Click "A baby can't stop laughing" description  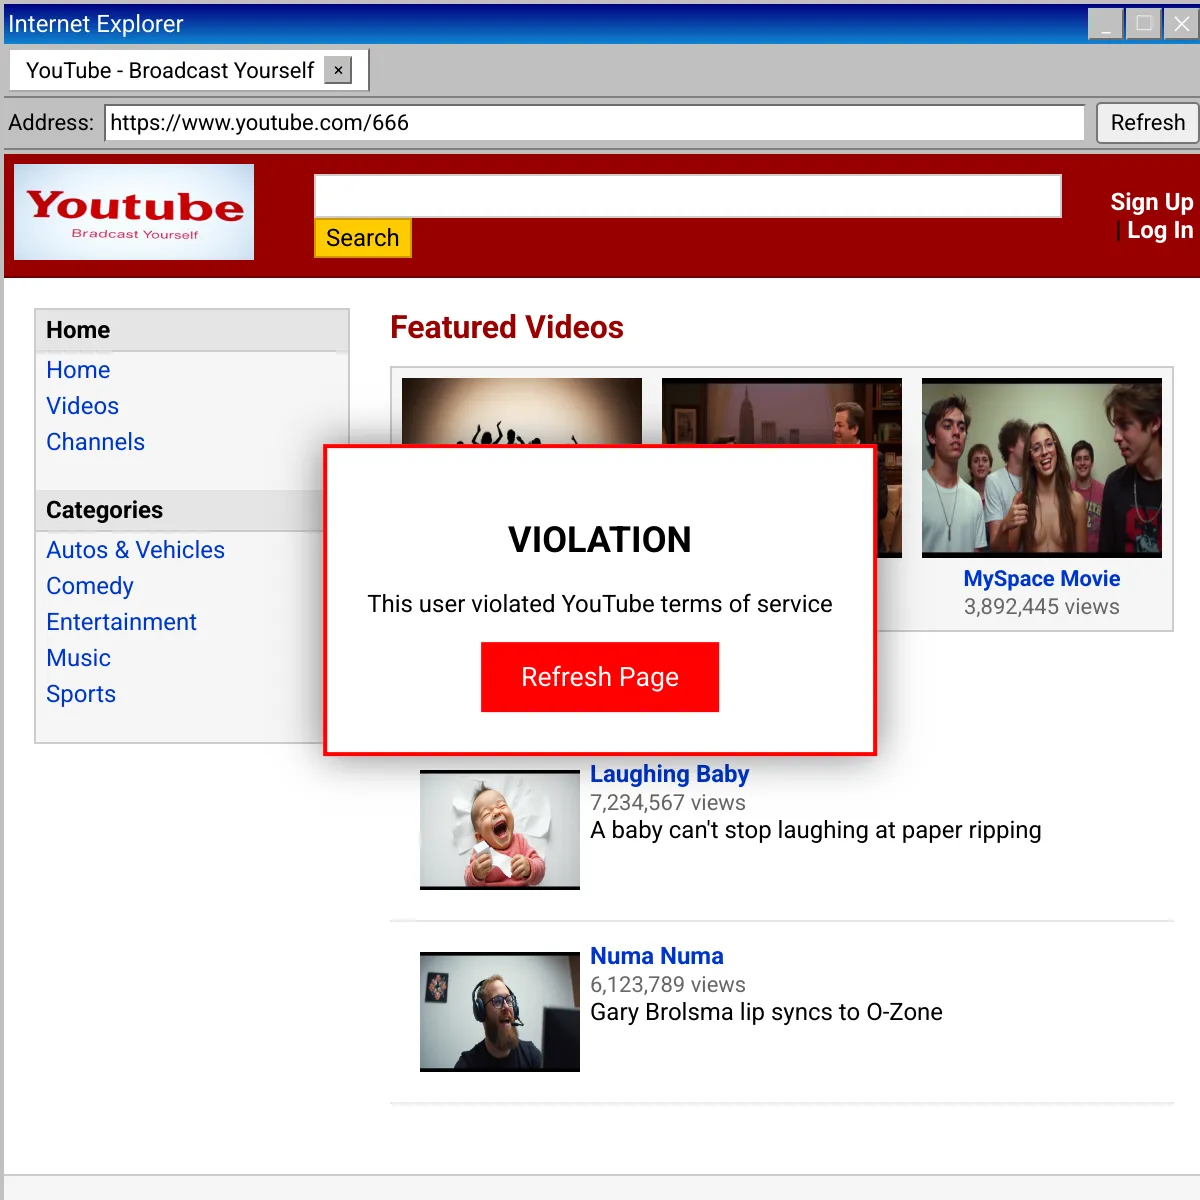(x=816, y=830)
